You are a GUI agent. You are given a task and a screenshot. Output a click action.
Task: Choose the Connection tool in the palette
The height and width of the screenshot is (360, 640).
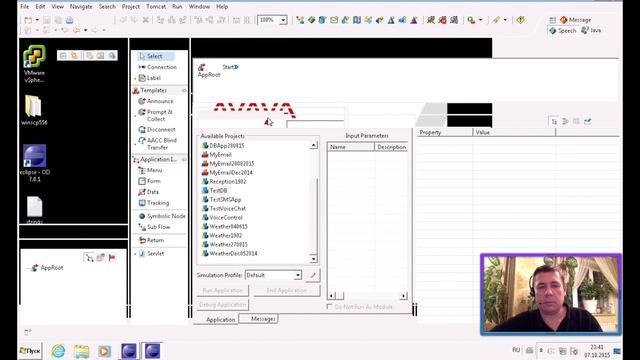point(158,67)
